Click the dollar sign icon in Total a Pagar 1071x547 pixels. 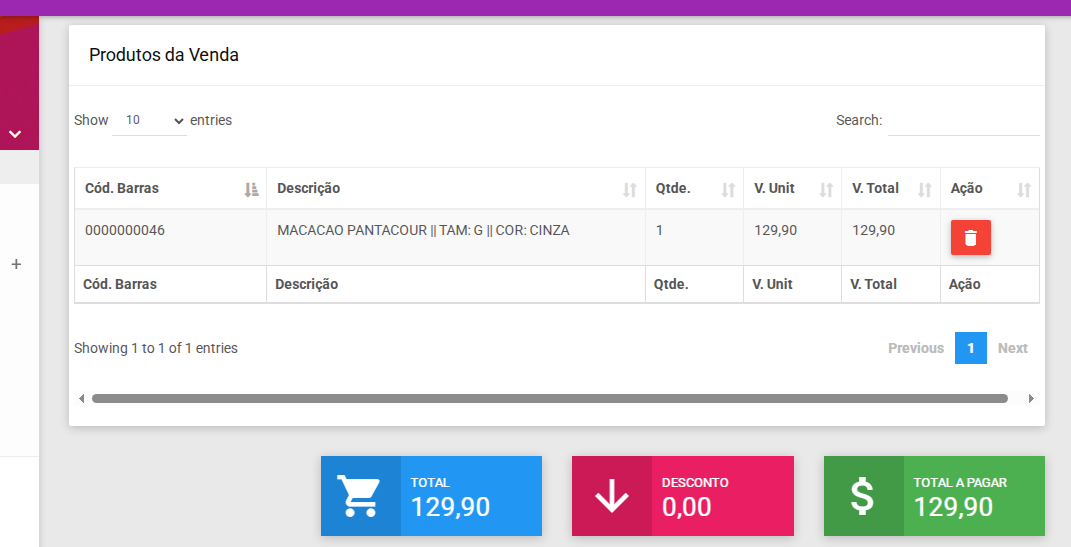863,496
